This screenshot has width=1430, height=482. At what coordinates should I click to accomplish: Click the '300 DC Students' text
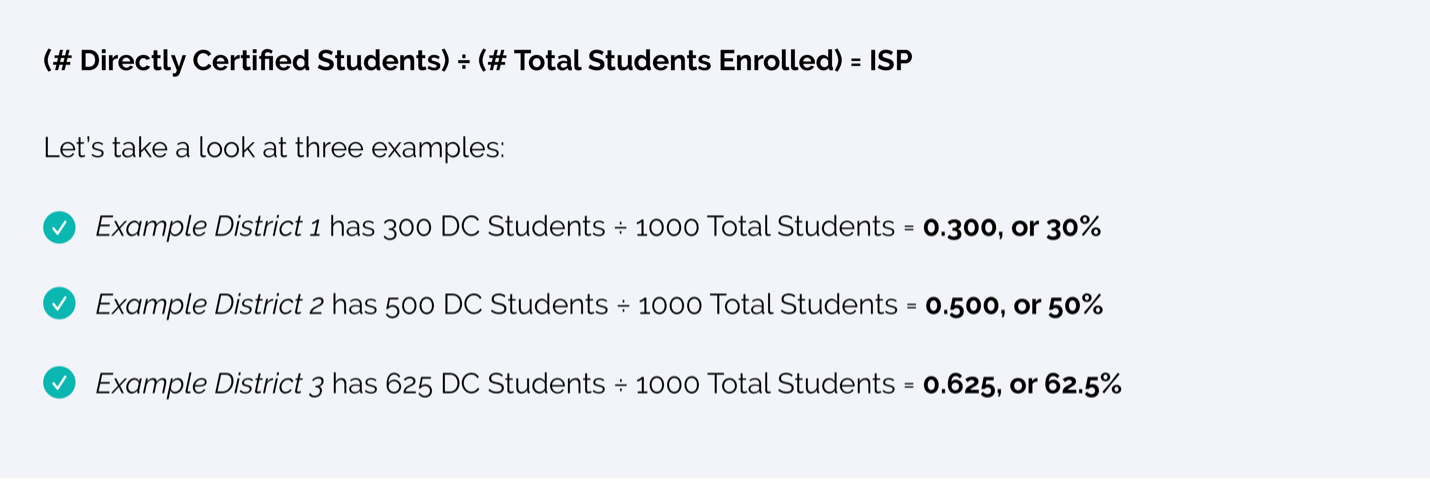[494, 228]
